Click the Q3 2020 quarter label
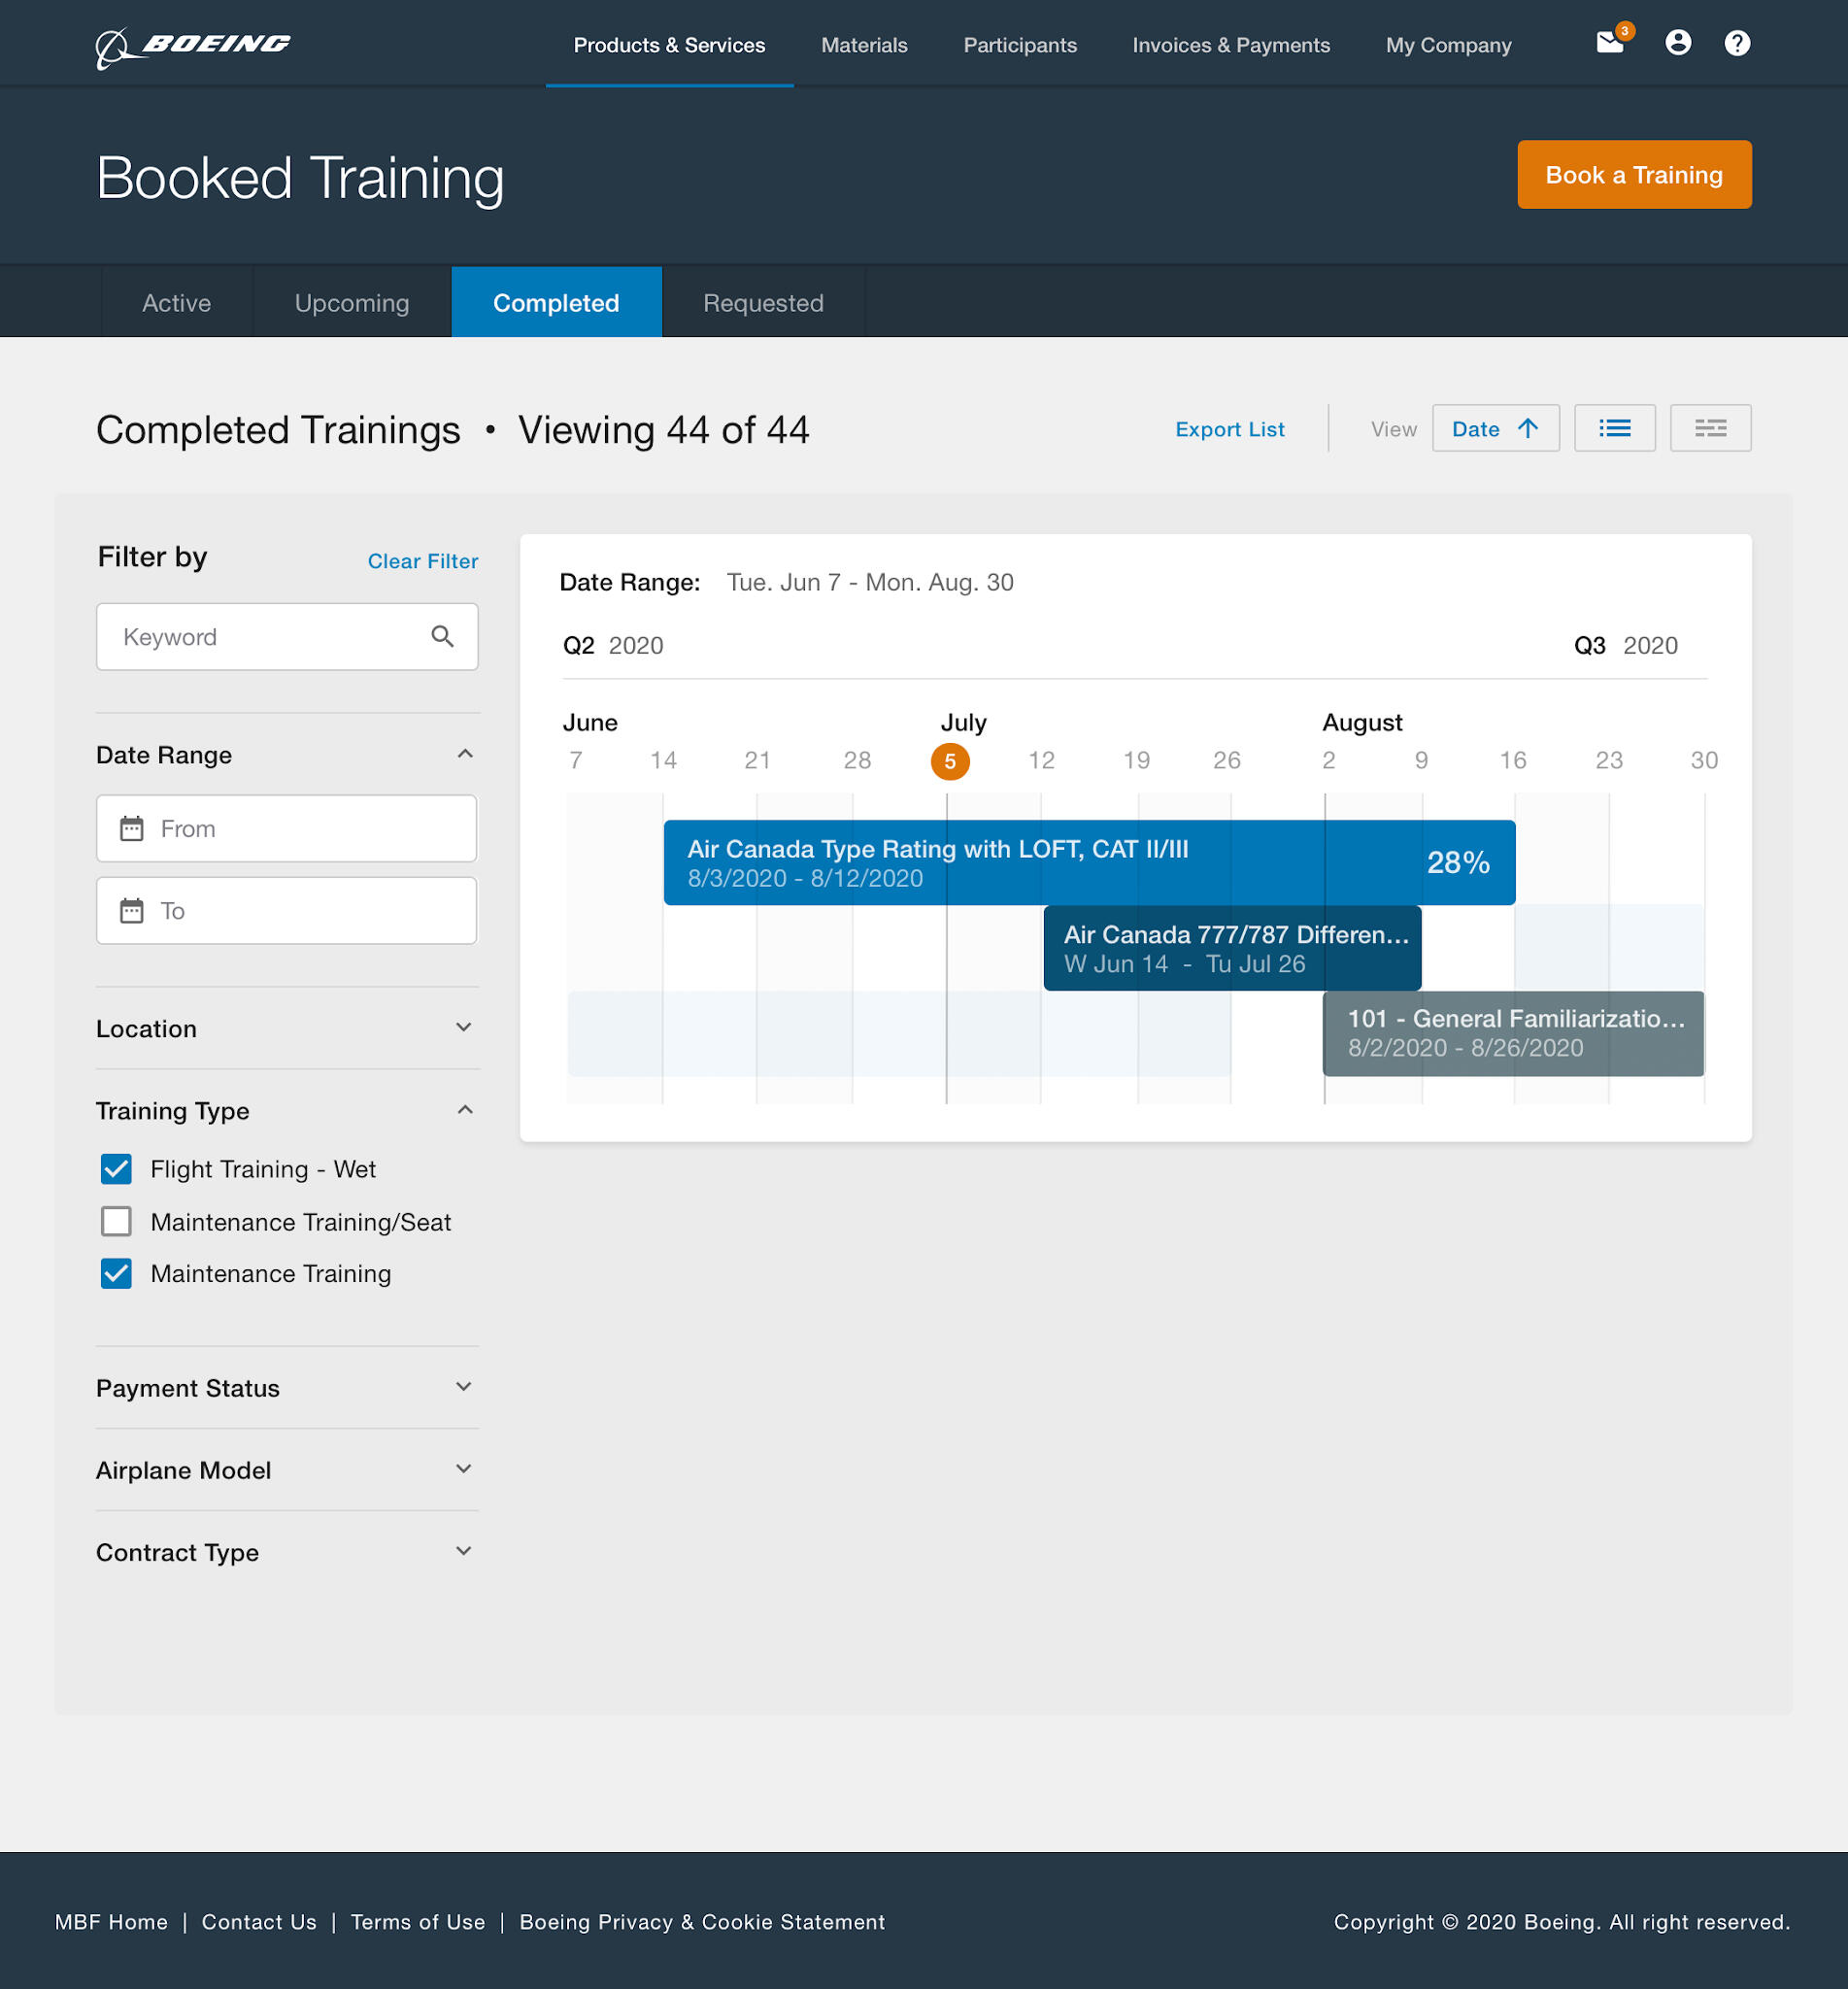This screenshot has height=1989, width=1848. tap(1625, 645)
